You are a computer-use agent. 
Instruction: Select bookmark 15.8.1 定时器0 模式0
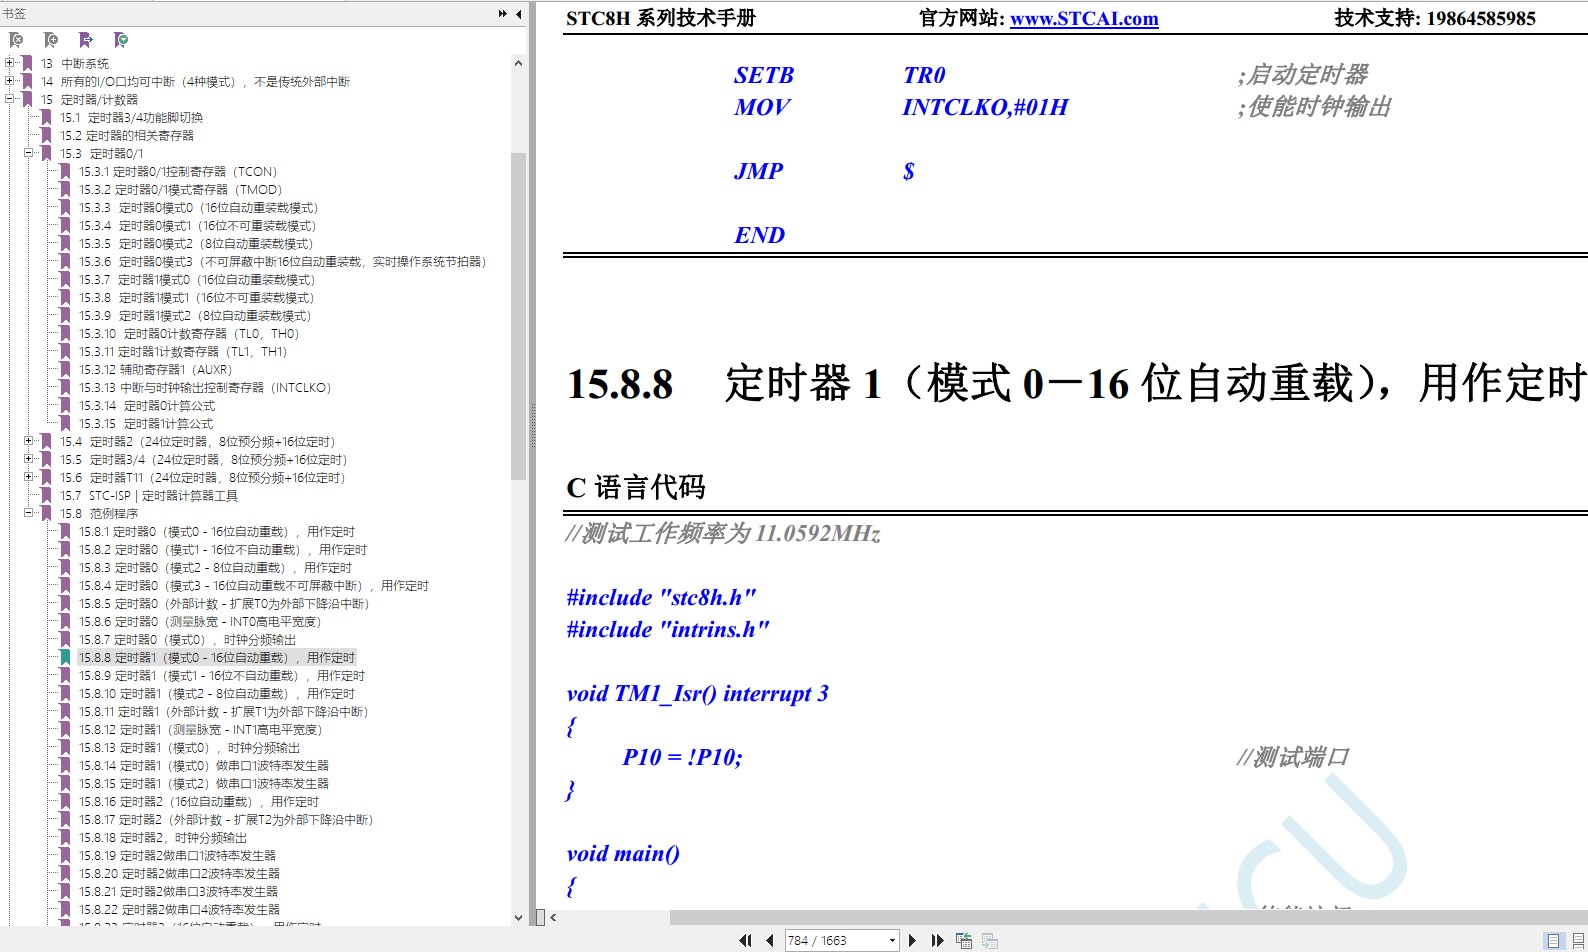coord(217,532)
